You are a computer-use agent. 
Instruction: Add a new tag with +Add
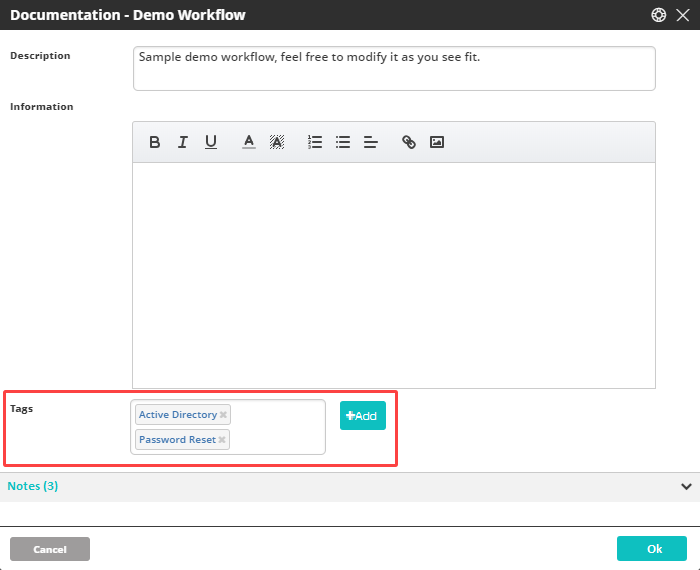coord(362,416)
